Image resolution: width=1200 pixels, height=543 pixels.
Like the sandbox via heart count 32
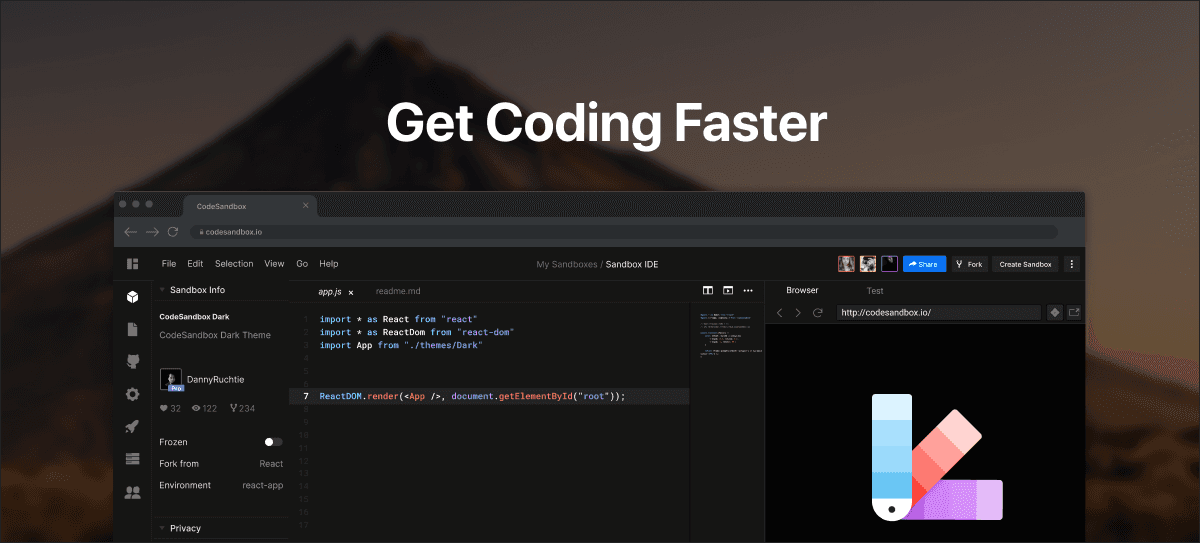[170, 408]
